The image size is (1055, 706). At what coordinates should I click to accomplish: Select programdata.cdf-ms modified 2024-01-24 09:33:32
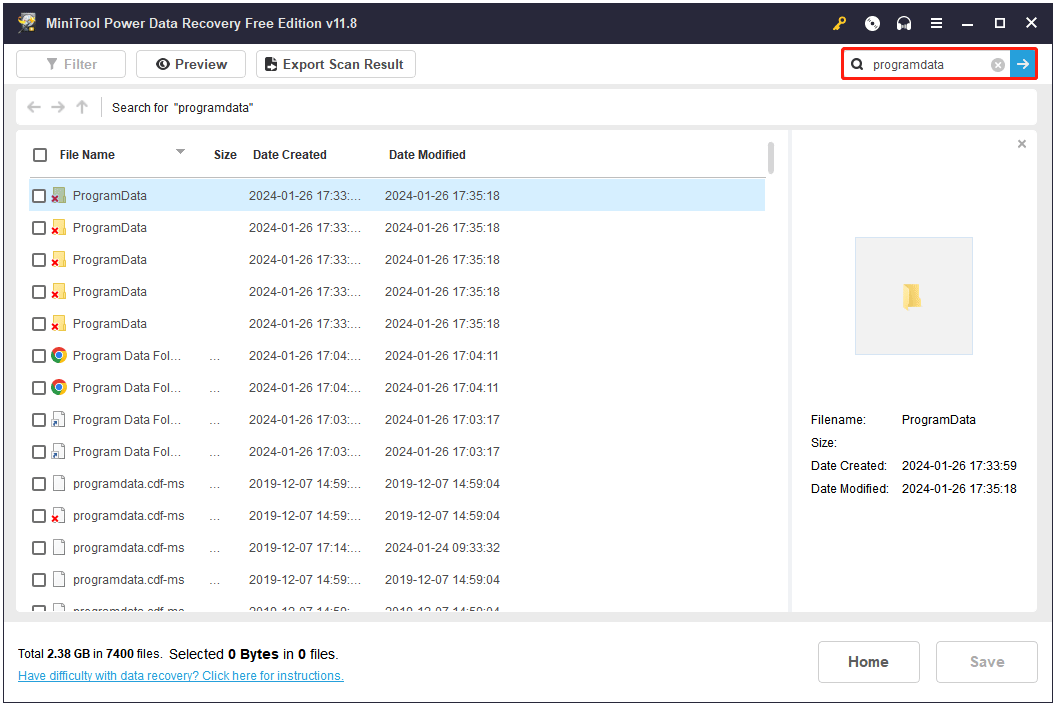397,548
